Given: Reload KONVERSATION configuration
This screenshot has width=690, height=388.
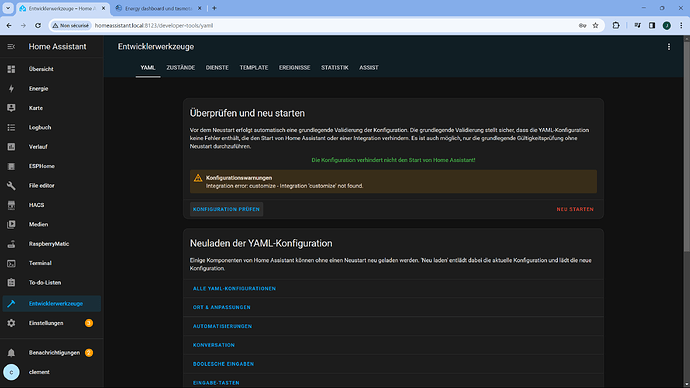Looking at the screenshot, I should pos(213,345).
